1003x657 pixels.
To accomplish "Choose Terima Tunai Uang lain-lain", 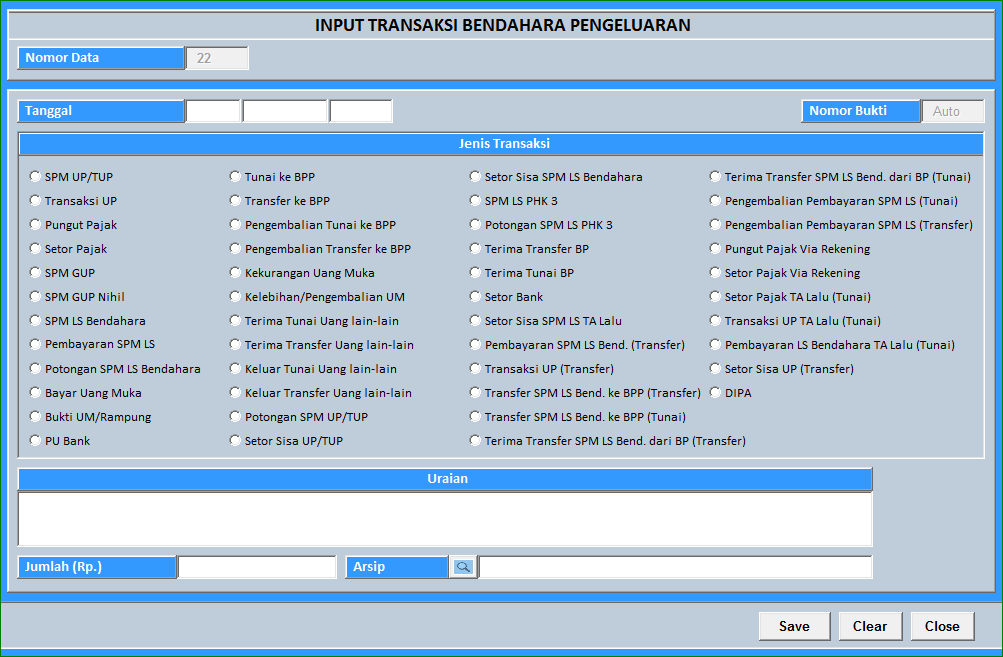I will (236, 320).
